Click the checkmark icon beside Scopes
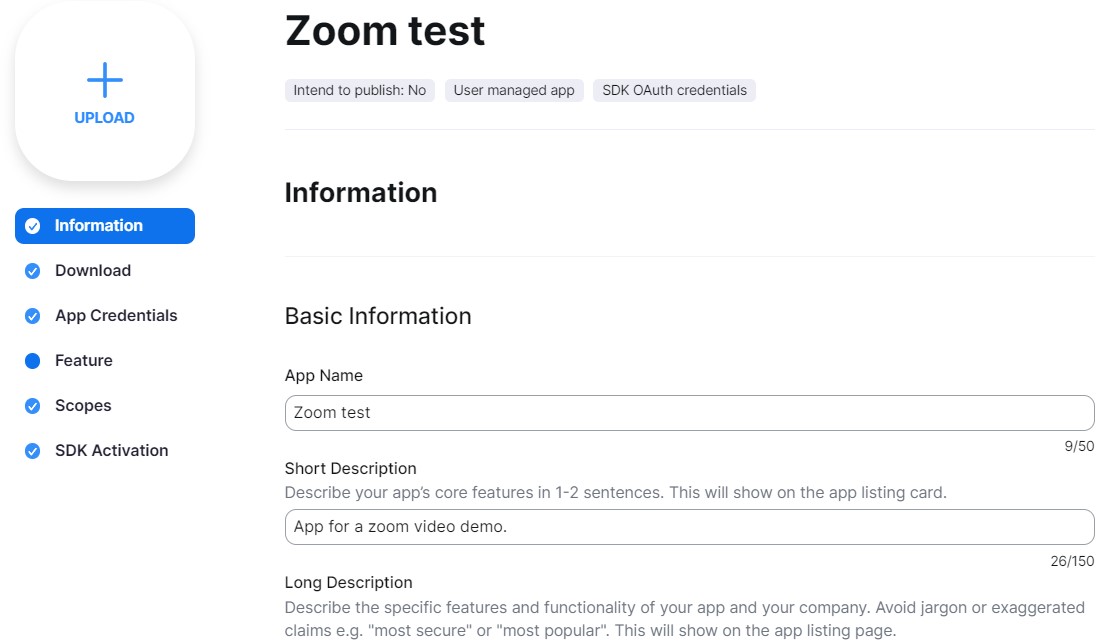 32,406
